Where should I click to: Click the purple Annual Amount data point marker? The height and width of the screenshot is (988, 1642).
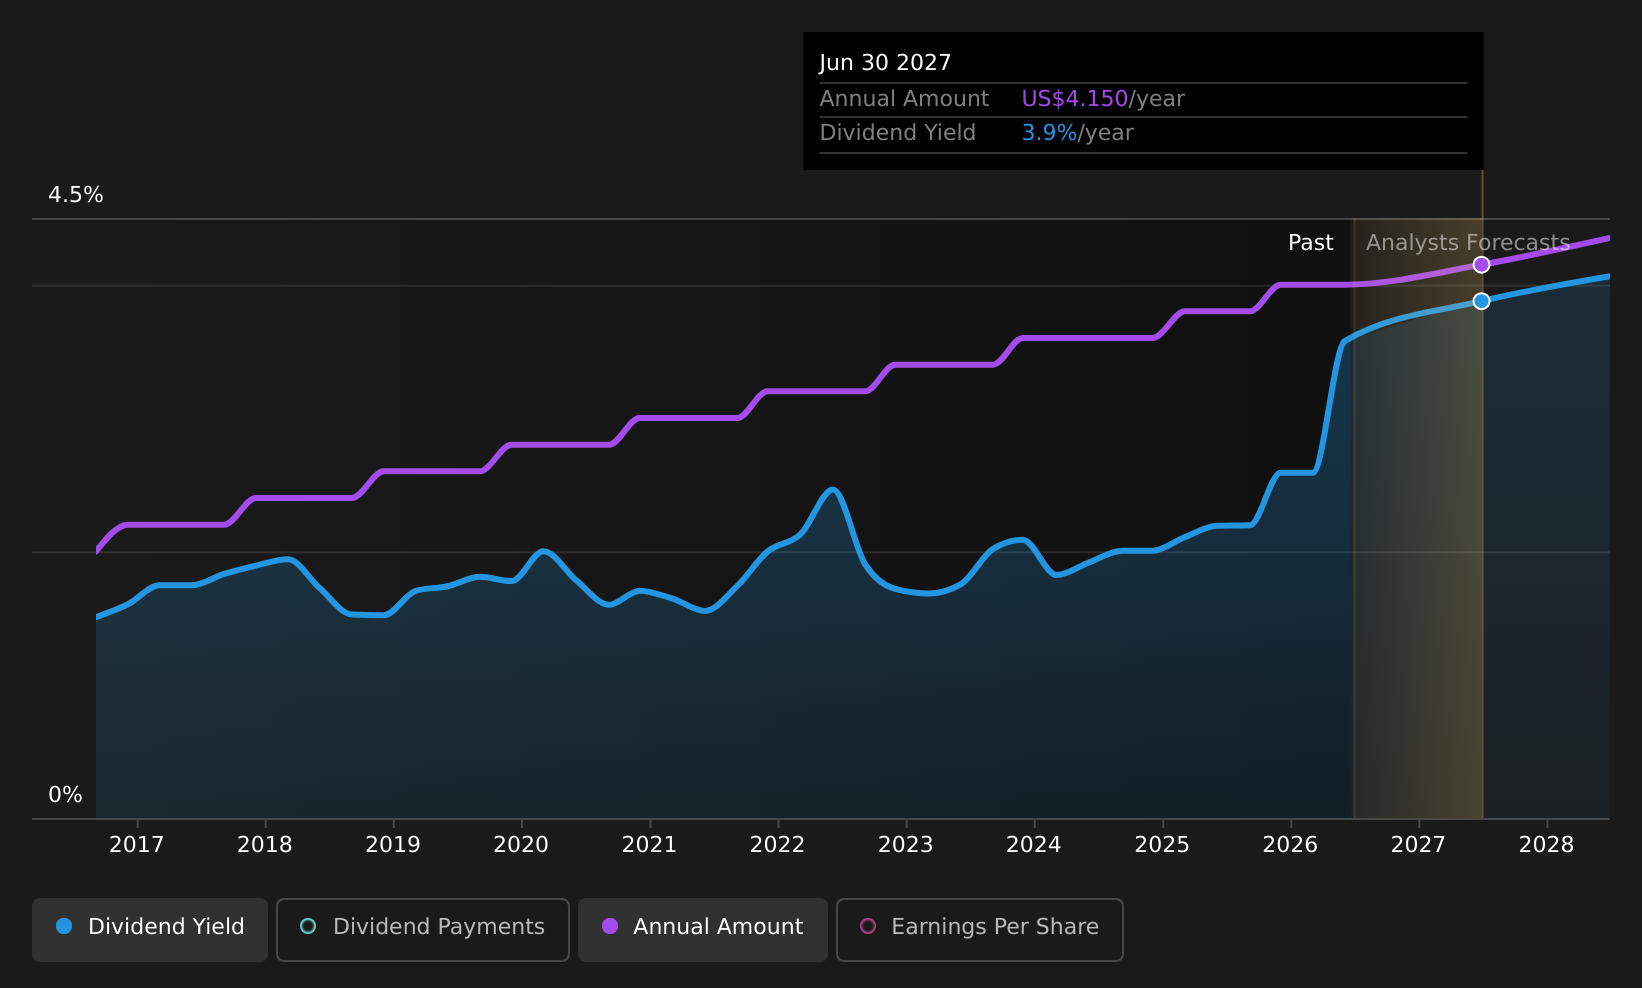[x=1481, y=265]
